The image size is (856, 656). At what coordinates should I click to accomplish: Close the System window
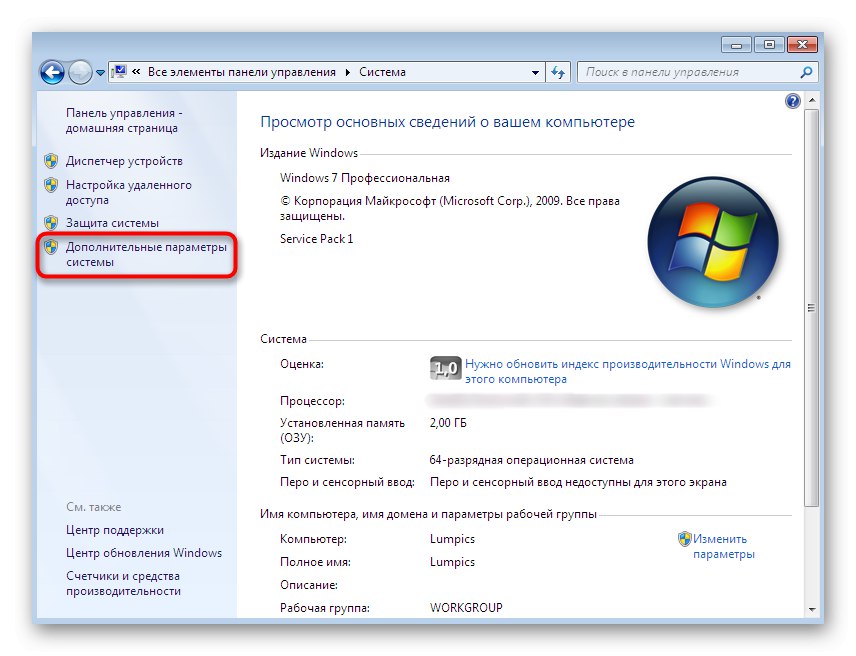(802, 45)
